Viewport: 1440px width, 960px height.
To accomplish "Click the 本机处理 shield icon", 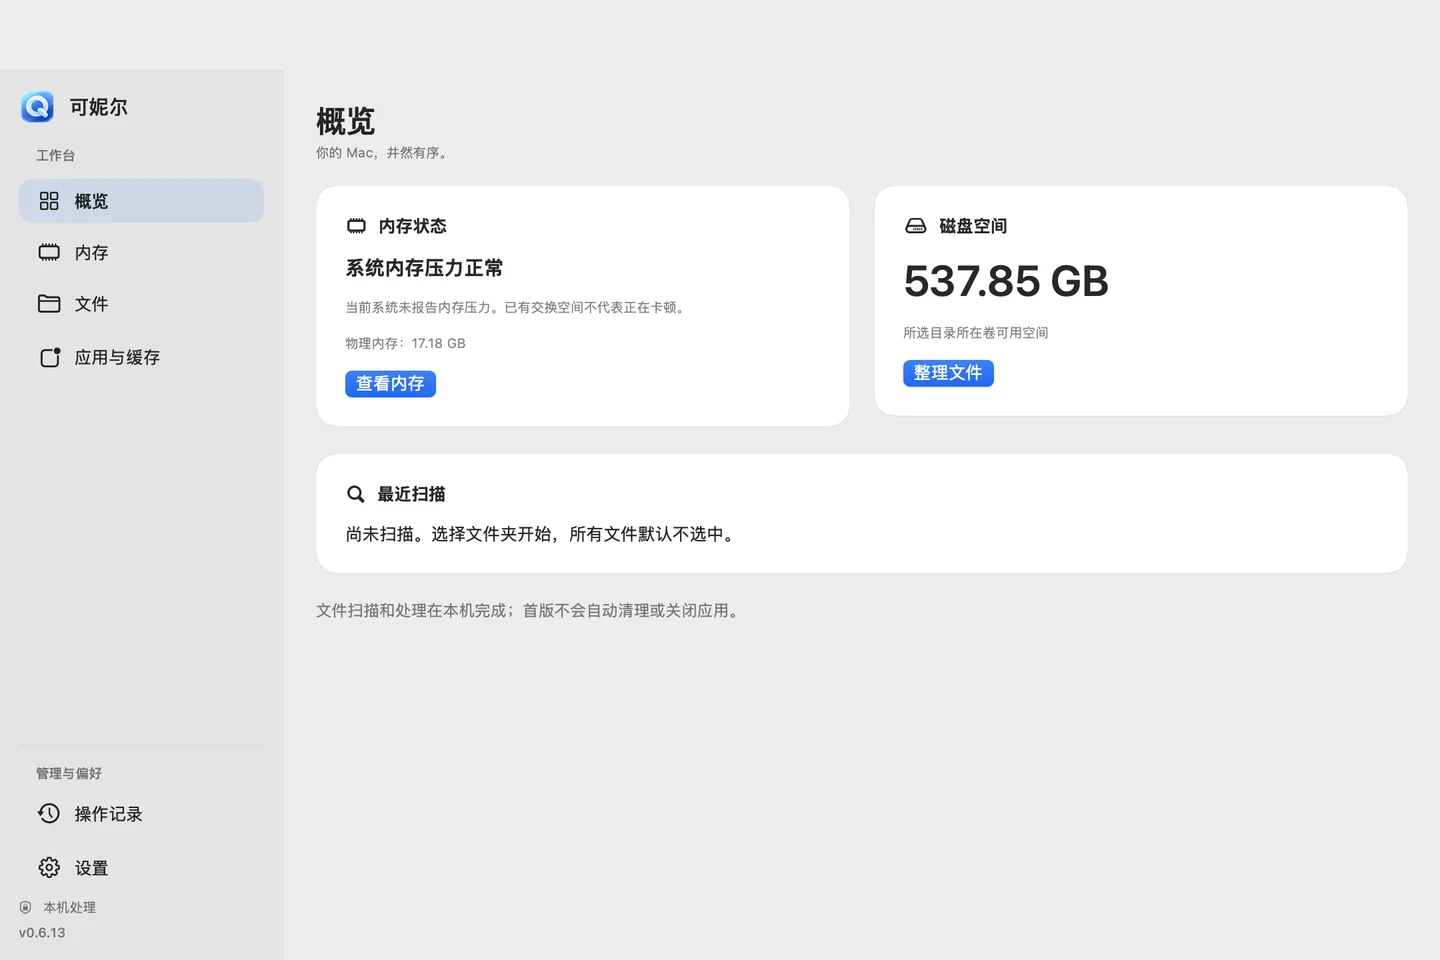I will click(x=26, y=907).
